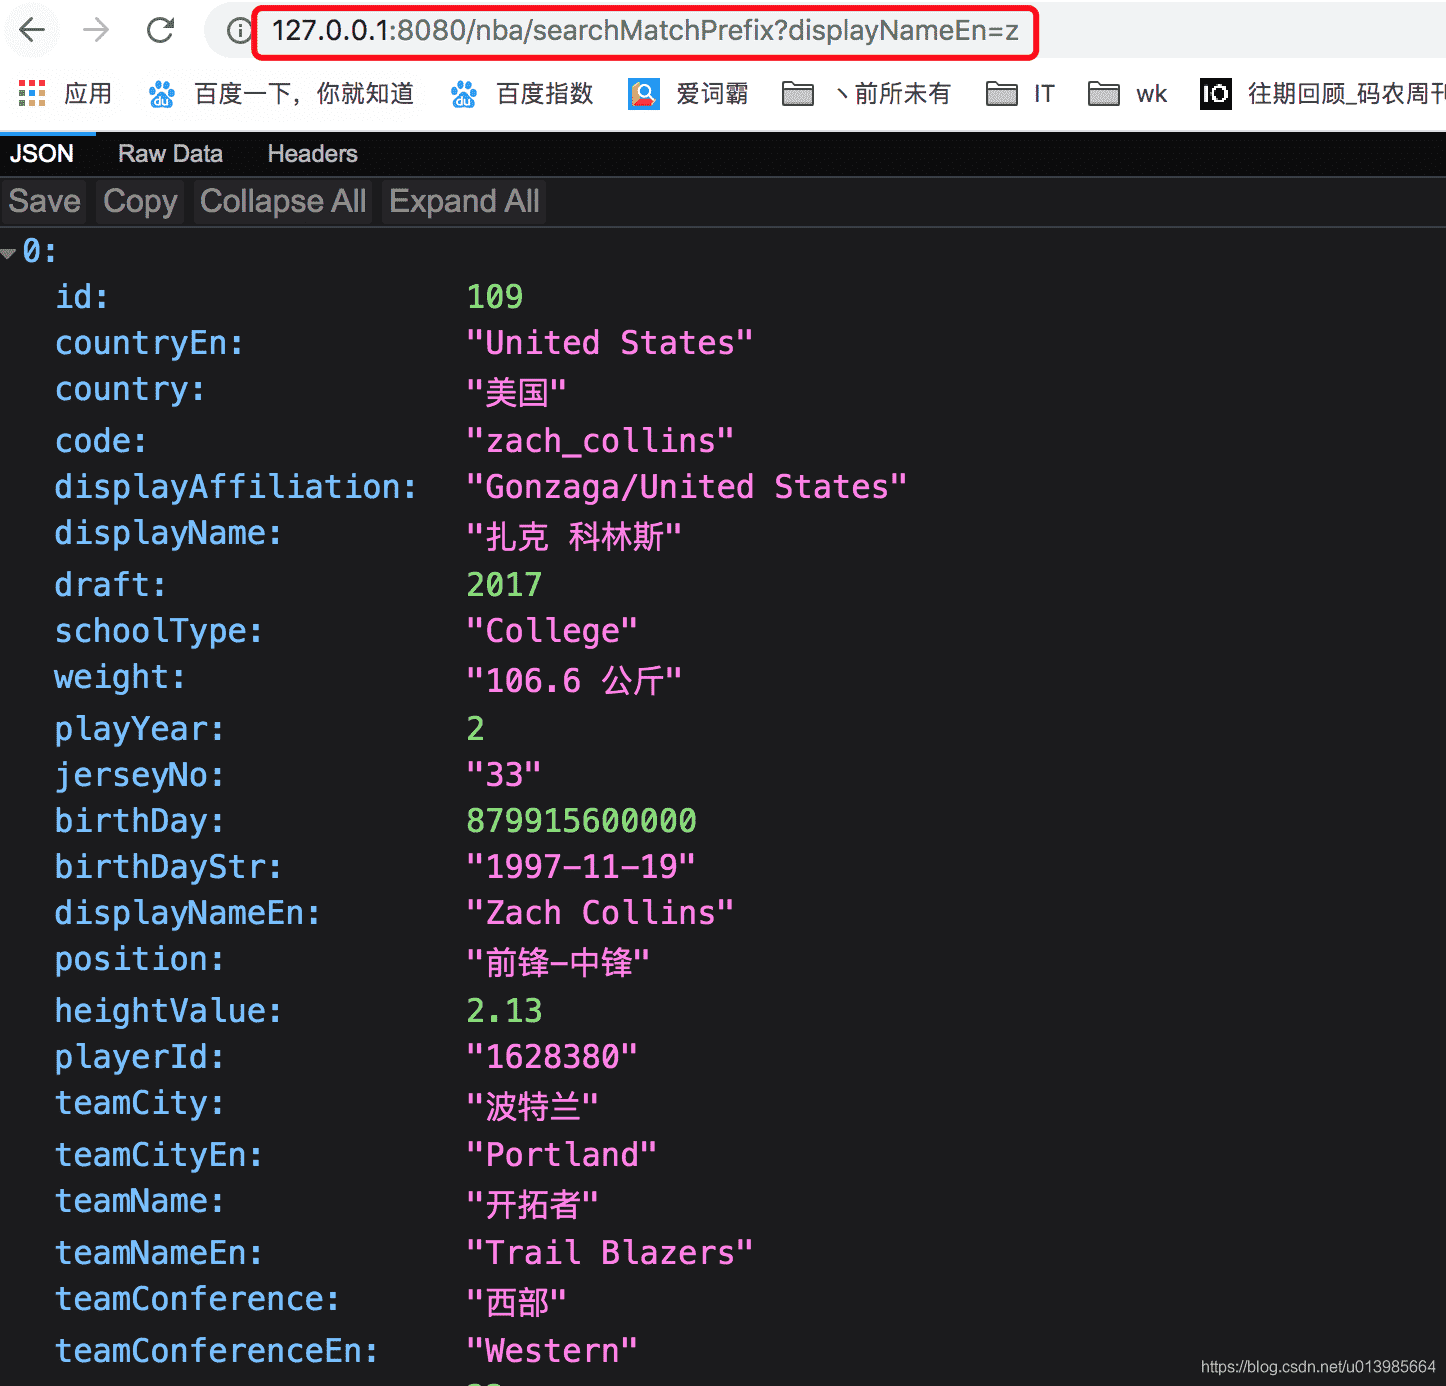Click the schoolType value "College"
The height and width of the screenshot is (1386, 1446).
(x=552, y=631)
